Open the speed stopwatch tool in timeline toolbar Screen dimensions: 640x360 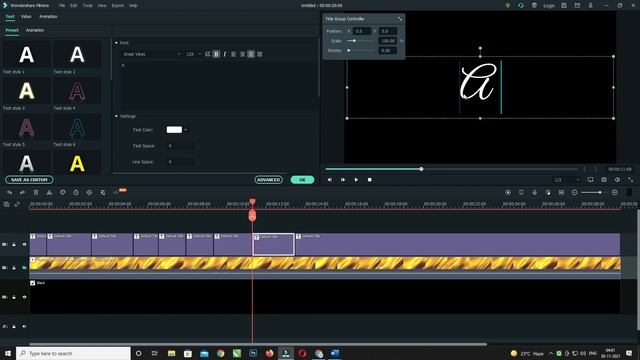[x=76, y=192]
